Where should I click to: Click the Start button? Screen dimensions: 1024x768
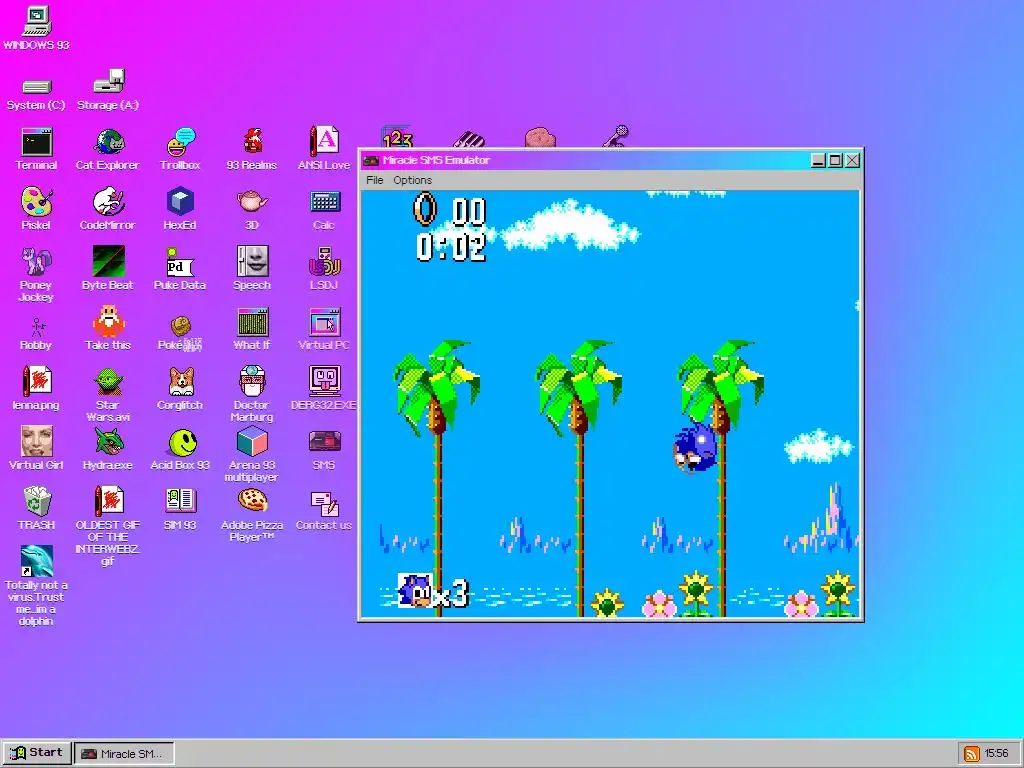pos(37,753)
